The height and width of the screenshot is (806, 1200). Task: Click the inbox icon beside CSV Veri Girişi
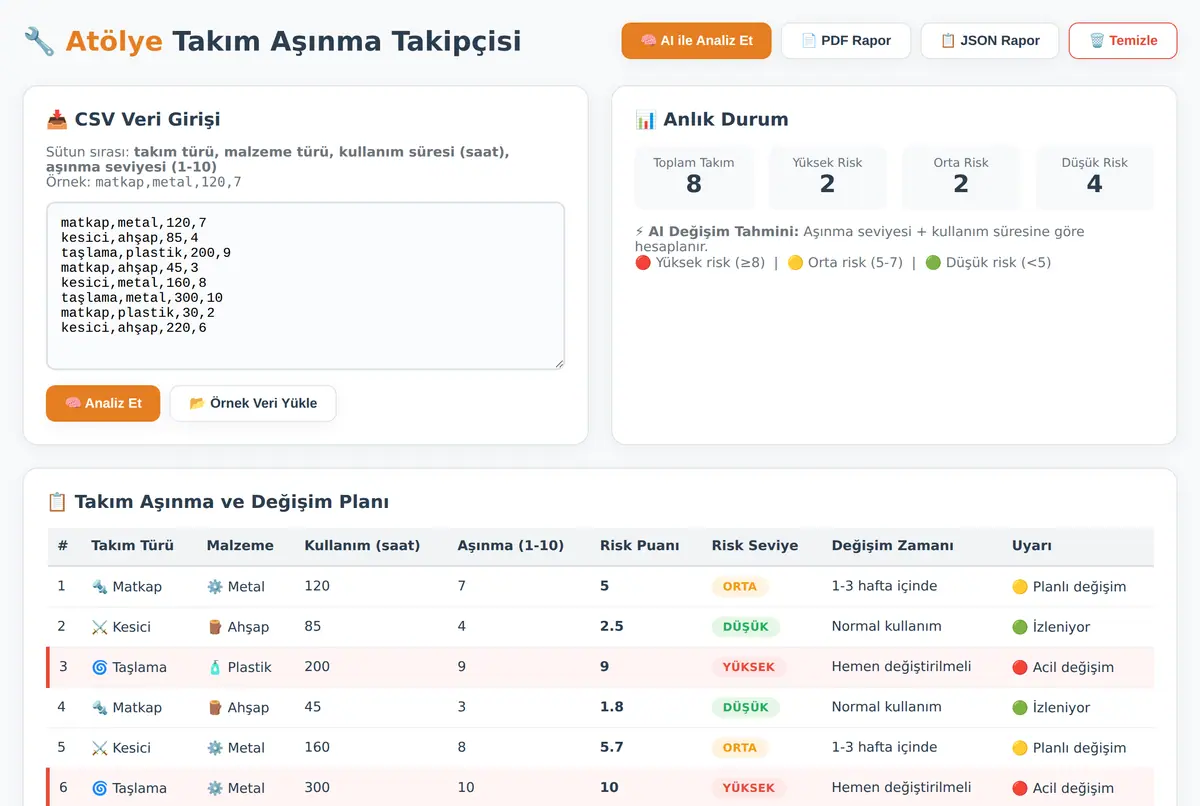[x=57, y=120]
